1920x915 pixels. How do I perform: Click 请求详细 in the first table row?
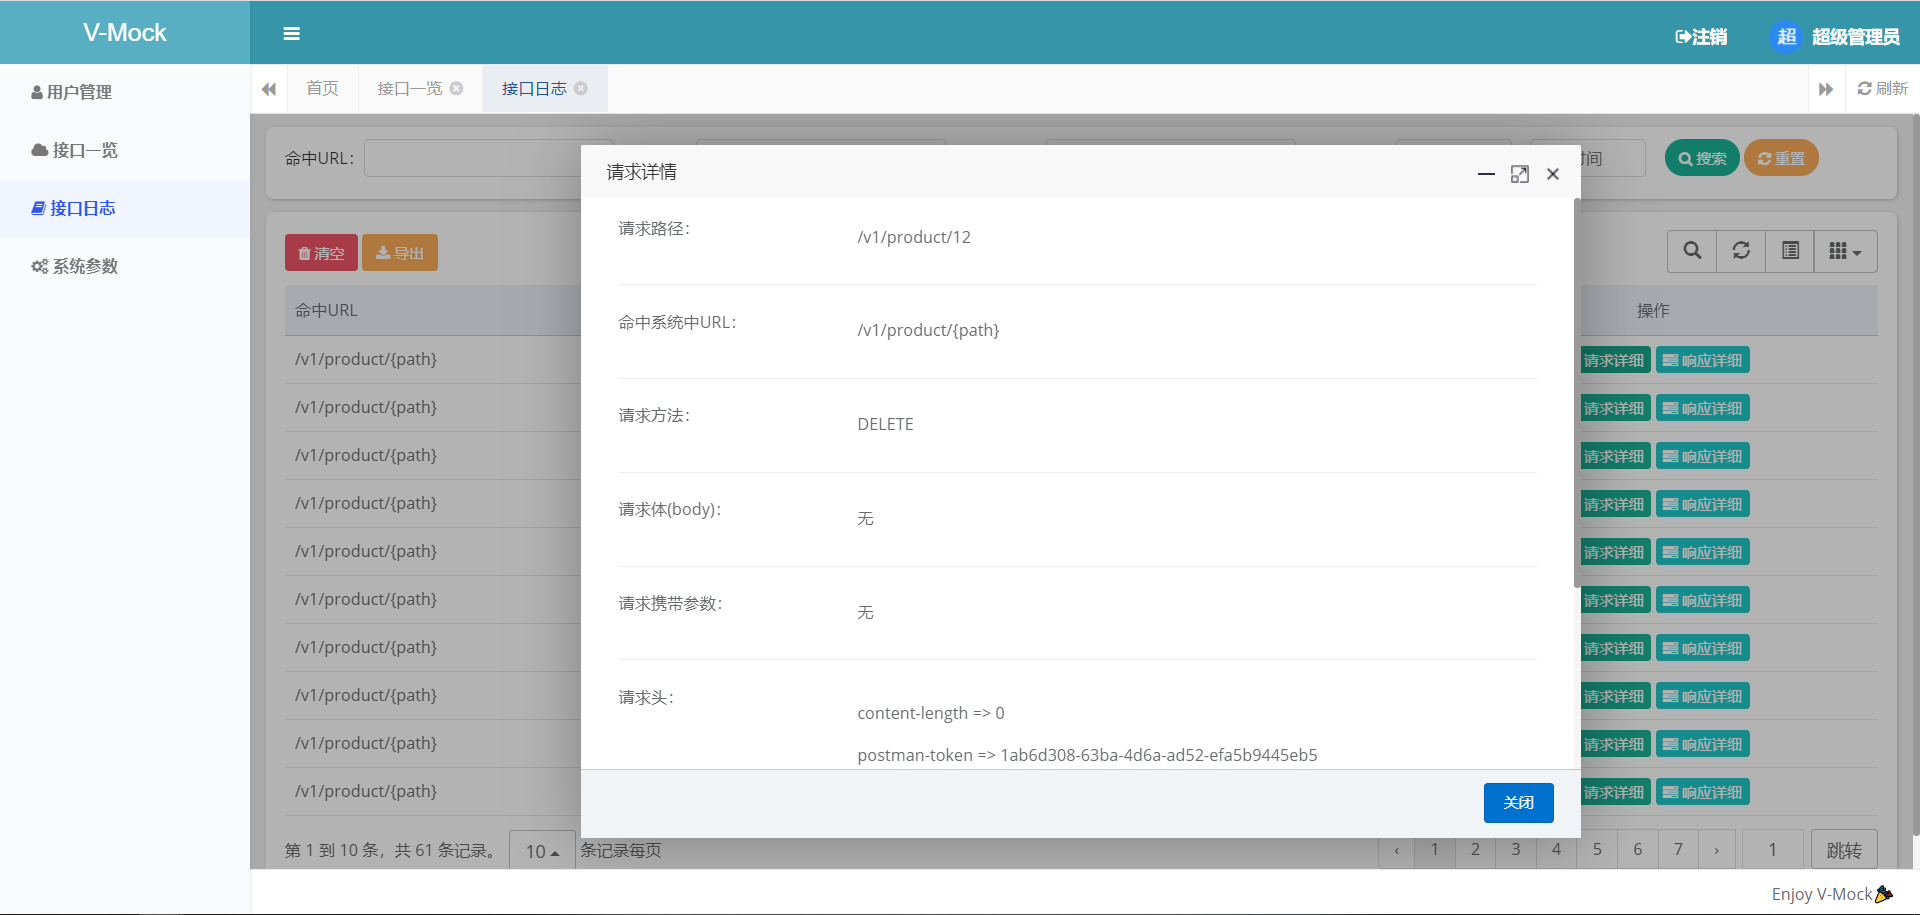point(1615,360)
